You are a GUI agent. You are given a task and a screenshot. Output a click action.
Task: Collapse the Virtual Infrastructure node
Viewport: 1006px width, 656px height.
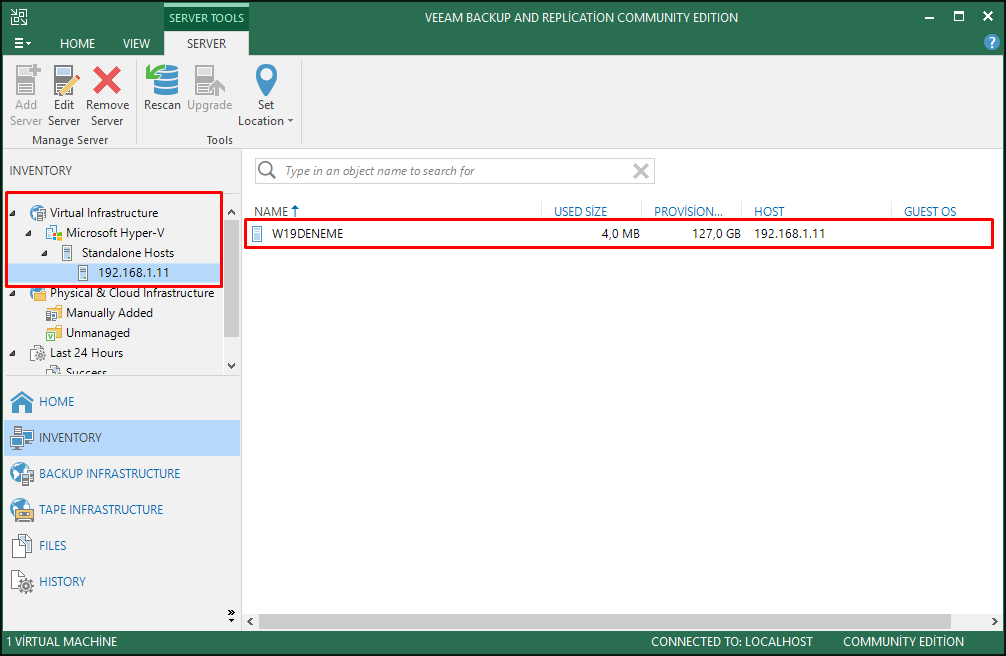(13, 213)
